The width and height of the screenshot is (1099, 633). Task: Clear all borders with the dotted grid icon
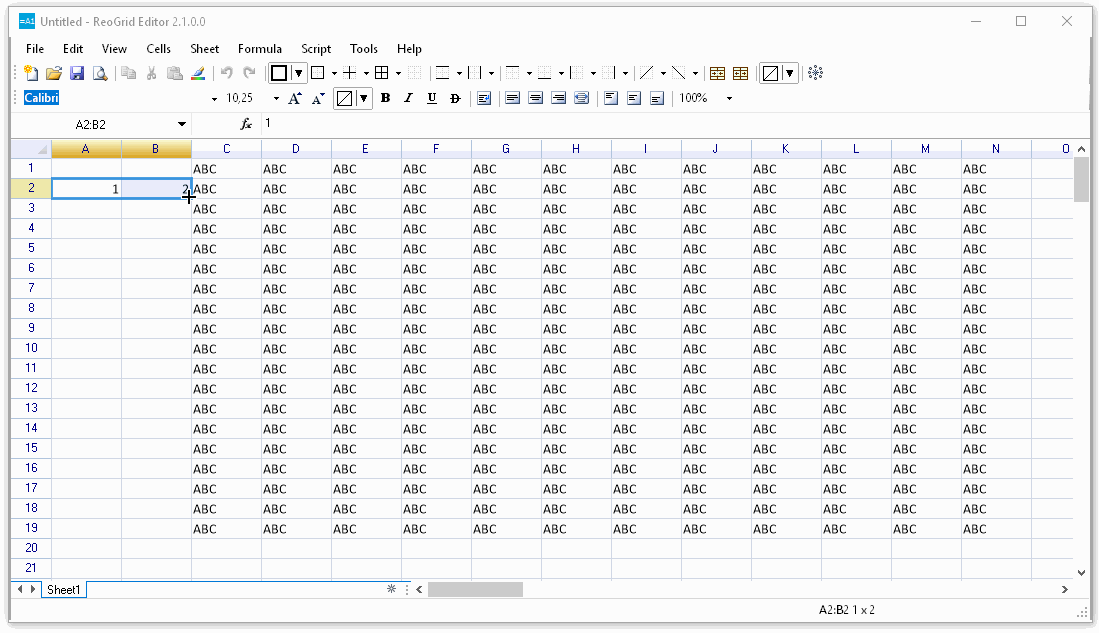tap(414, 73)
